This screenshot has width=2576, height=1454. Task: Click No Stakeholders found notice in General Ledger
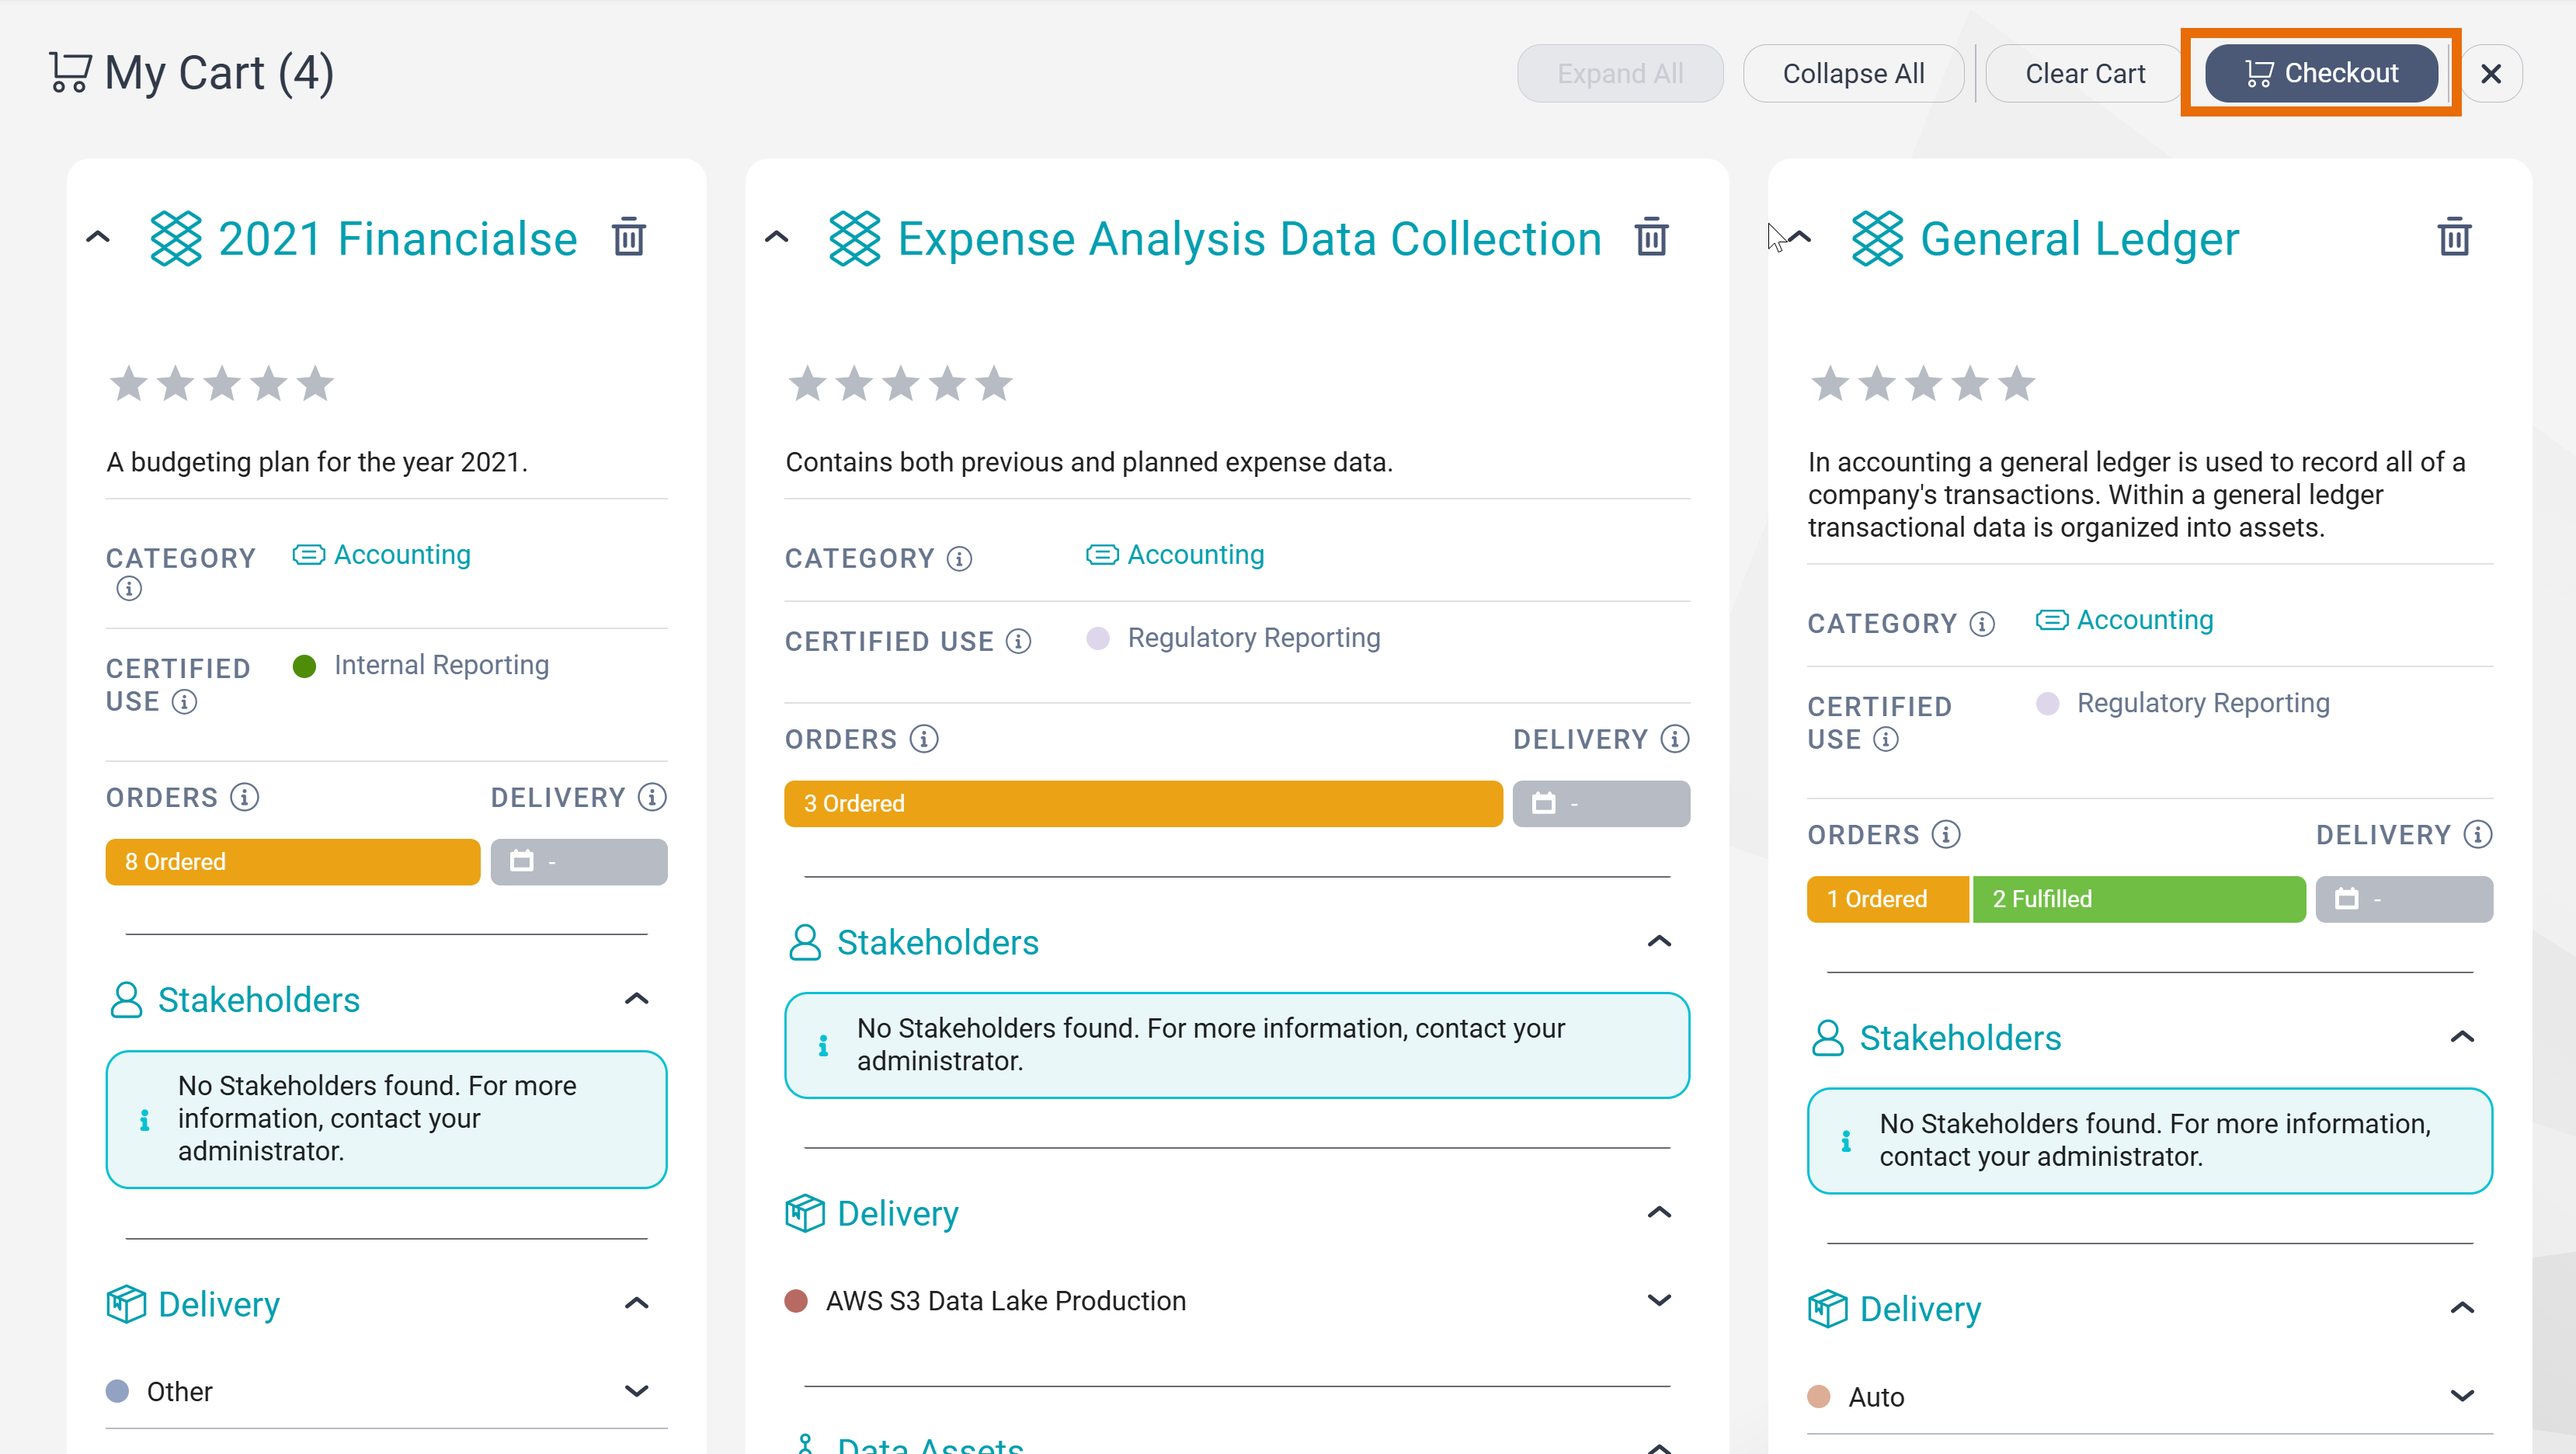point(2150,1140)
